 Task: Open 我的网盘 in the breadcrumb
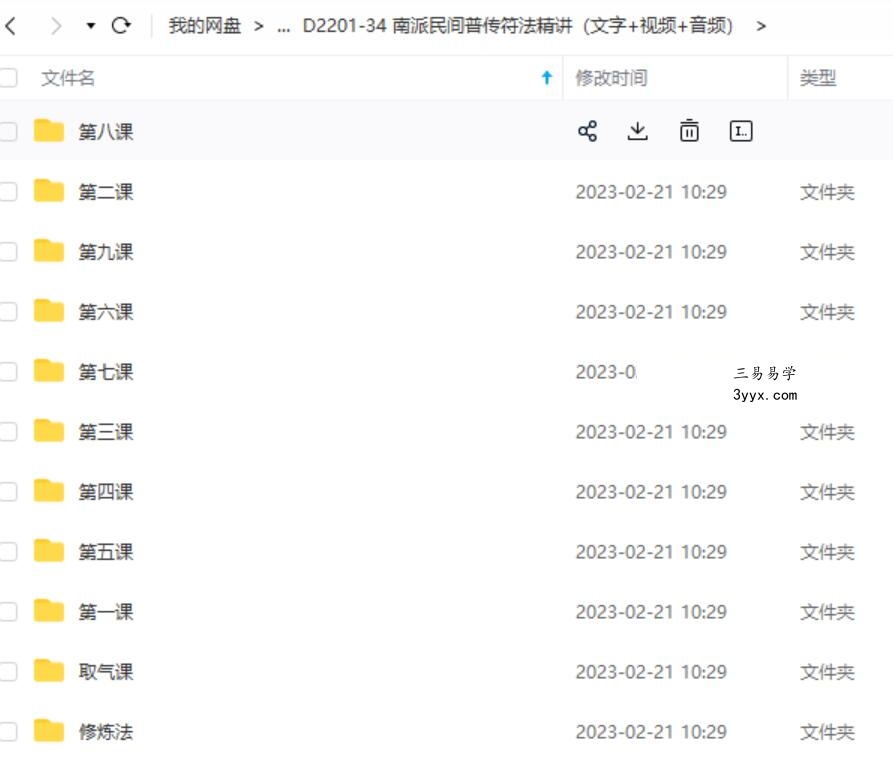point(204,26)
